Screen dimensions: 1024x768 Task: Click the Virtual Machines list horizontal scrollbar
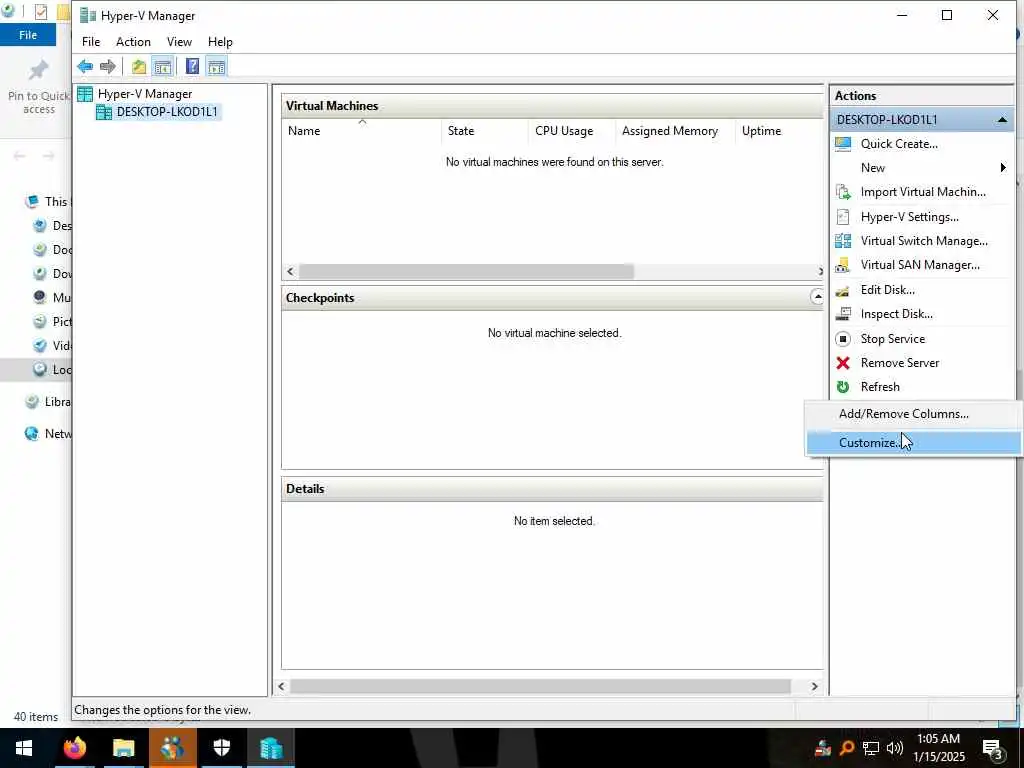[x=466, y=272]
